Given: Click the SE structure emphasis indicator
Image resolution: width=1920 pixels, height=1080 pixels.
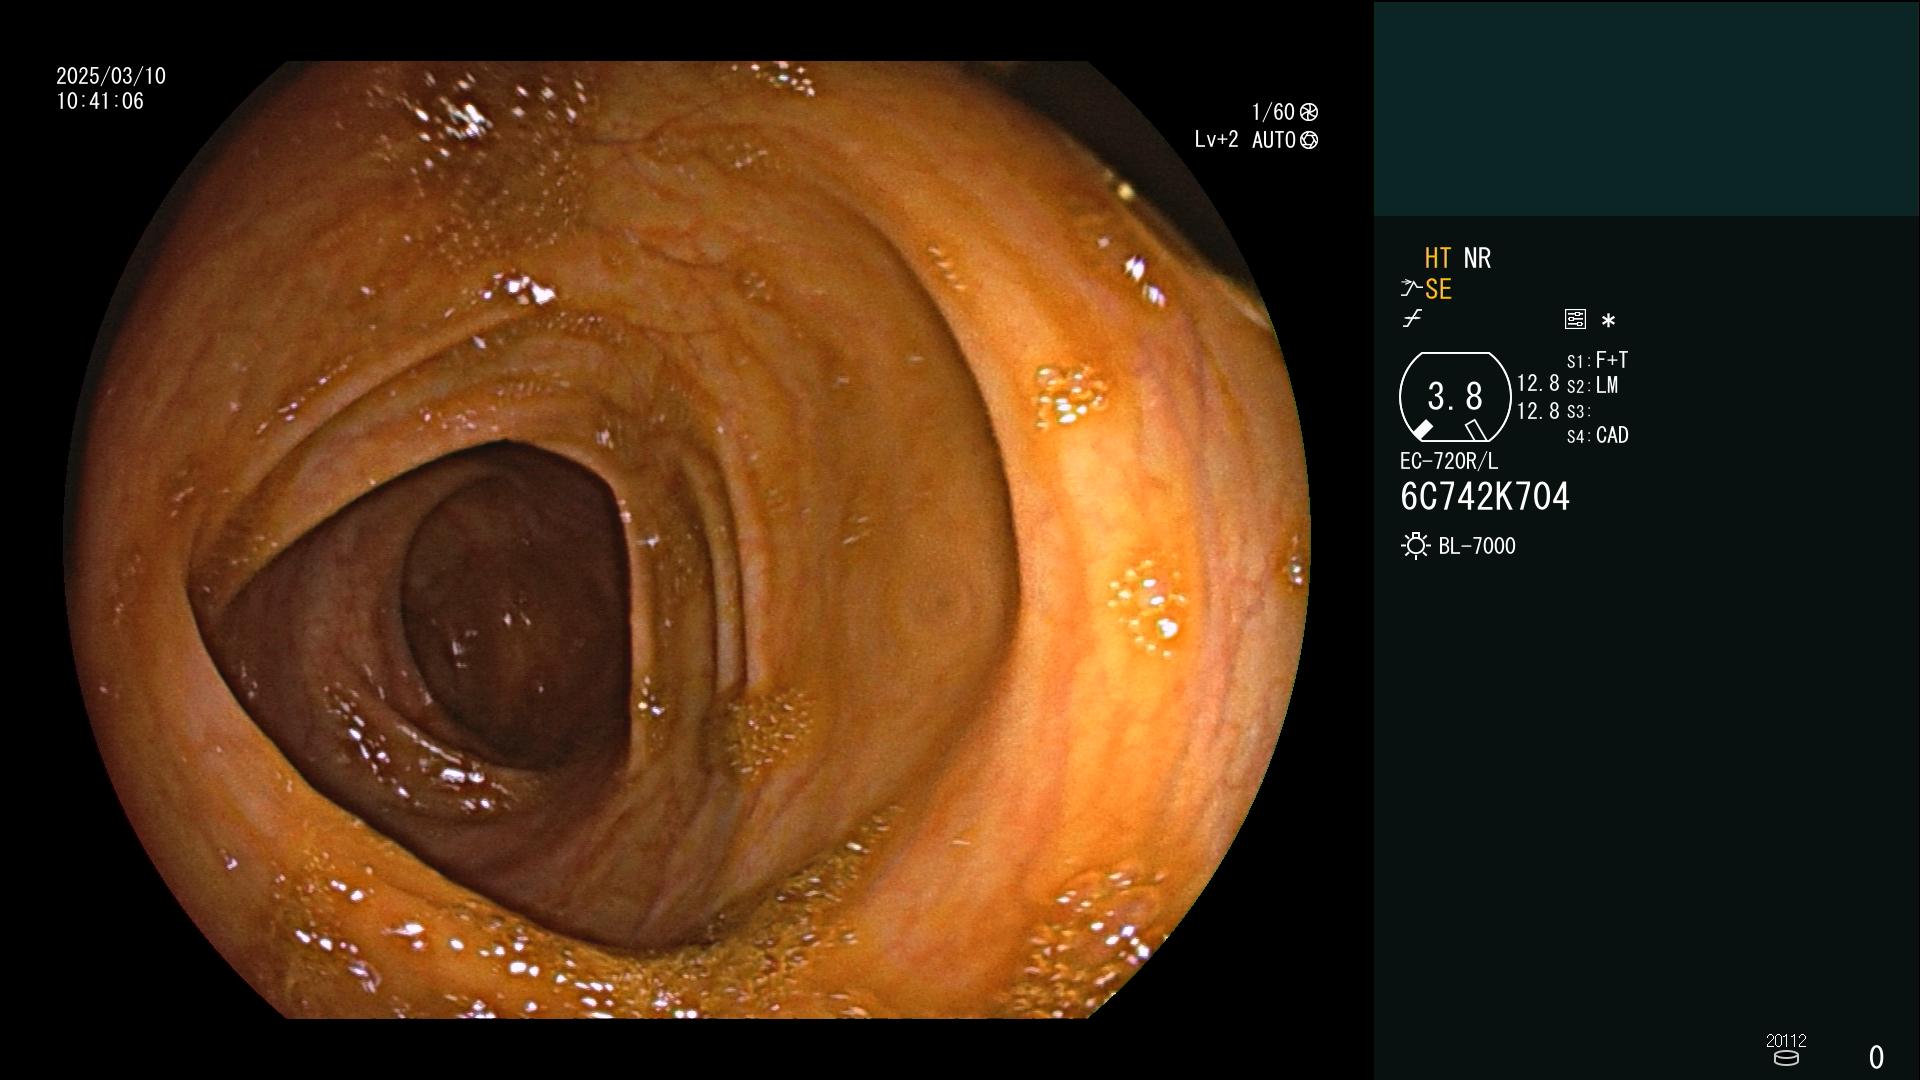Looking at the screenshot, I should tap(1438, 289).
